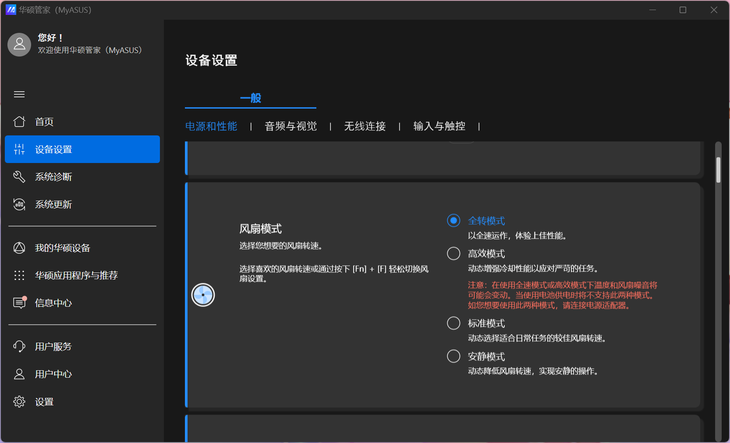Screen dimensions: 730x443
Task: Switch to the 一般 tab
Action: tap(250, 98)
